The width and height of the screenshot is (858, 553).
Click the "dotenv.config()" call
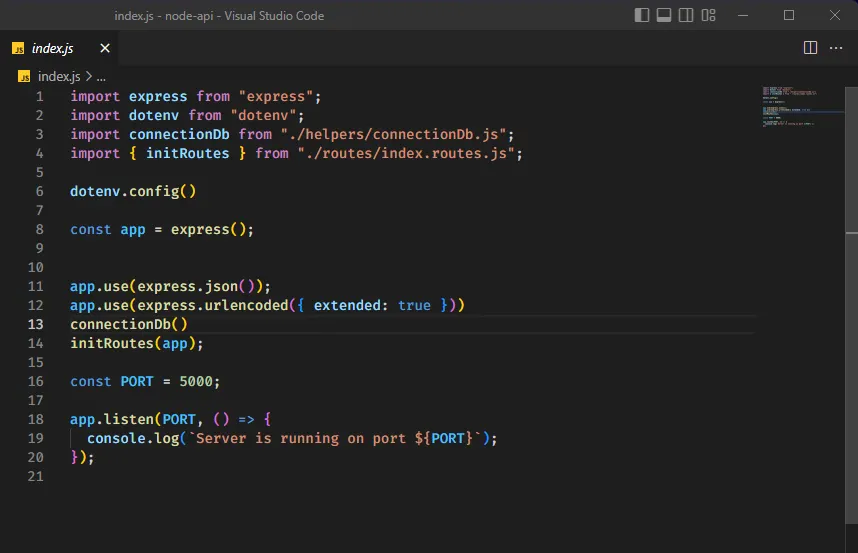pos(133,191)
